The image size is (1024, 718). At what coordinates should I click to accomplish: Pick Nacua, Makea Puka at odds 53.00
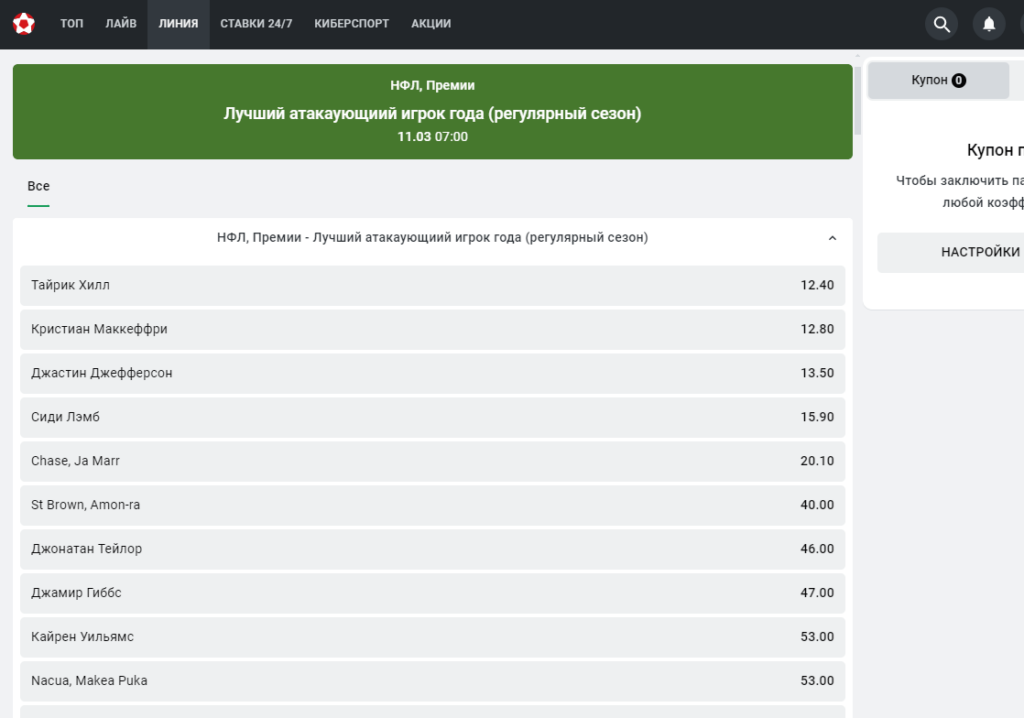tap(432, 681)
